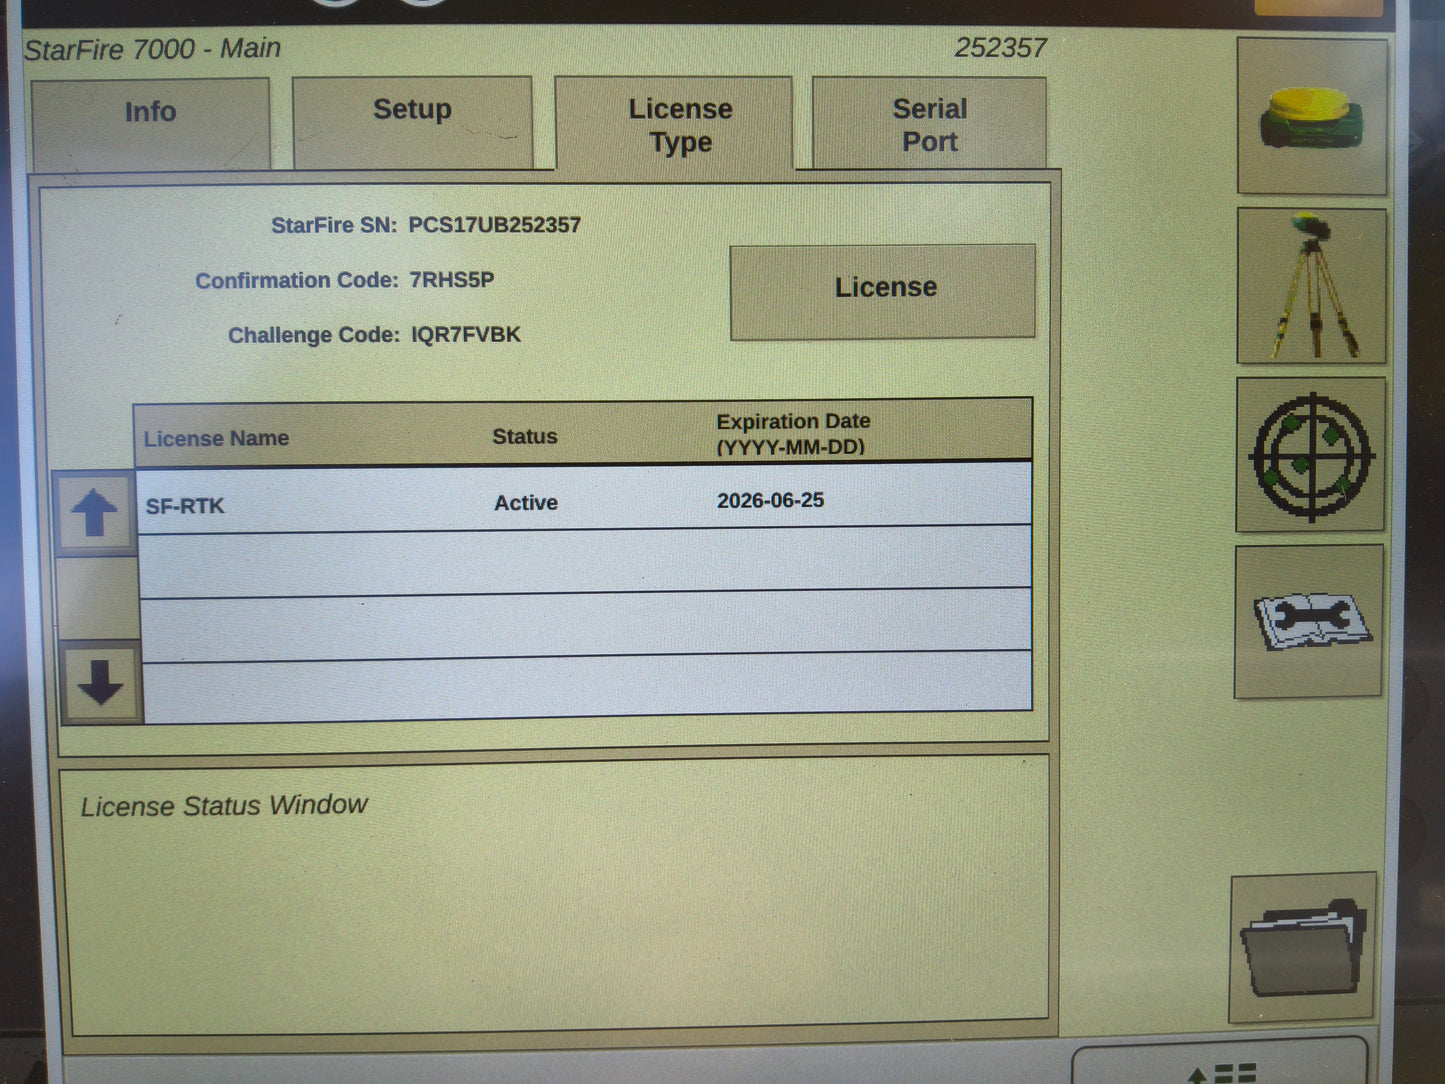Screen dimensions: 1445x1084
Task: Click the challenge code IQR7FVBK
Action: click(466, 335)
